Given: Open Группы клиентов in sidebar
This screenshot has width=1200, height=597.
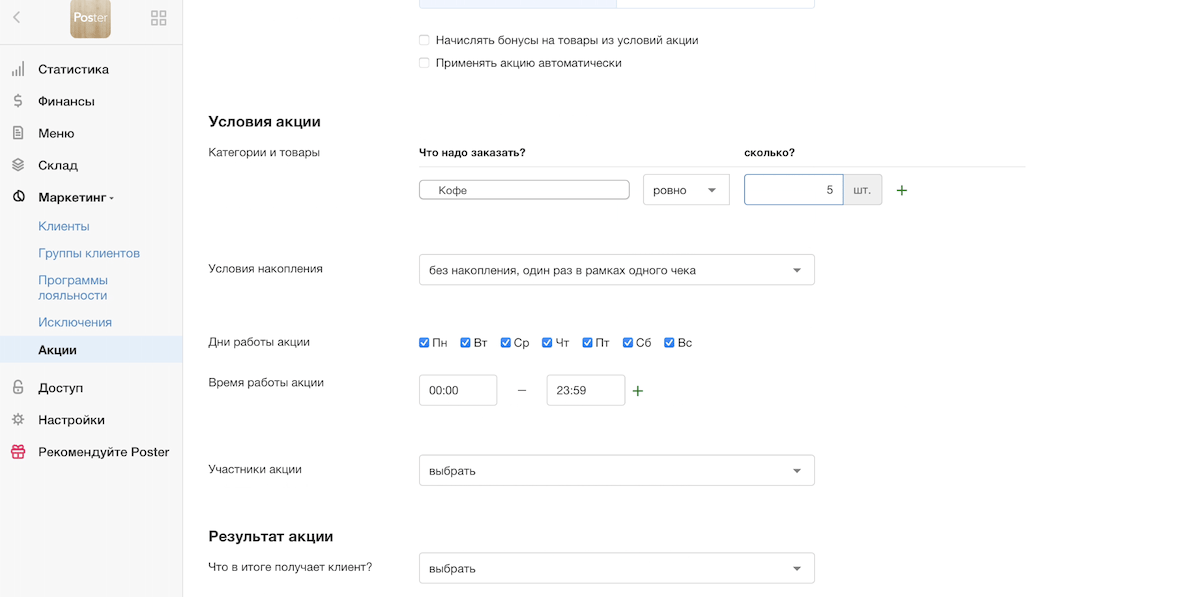Looking at the screenshot, I should 89,253.
